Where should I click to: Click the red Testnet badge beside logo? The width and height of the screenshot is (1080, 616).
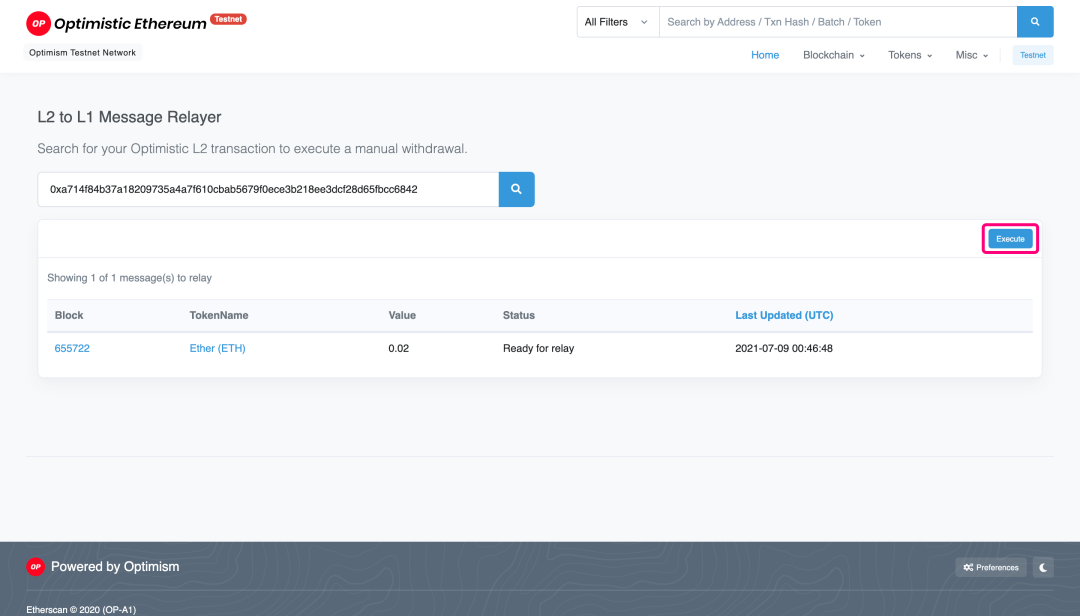(228, 19)
